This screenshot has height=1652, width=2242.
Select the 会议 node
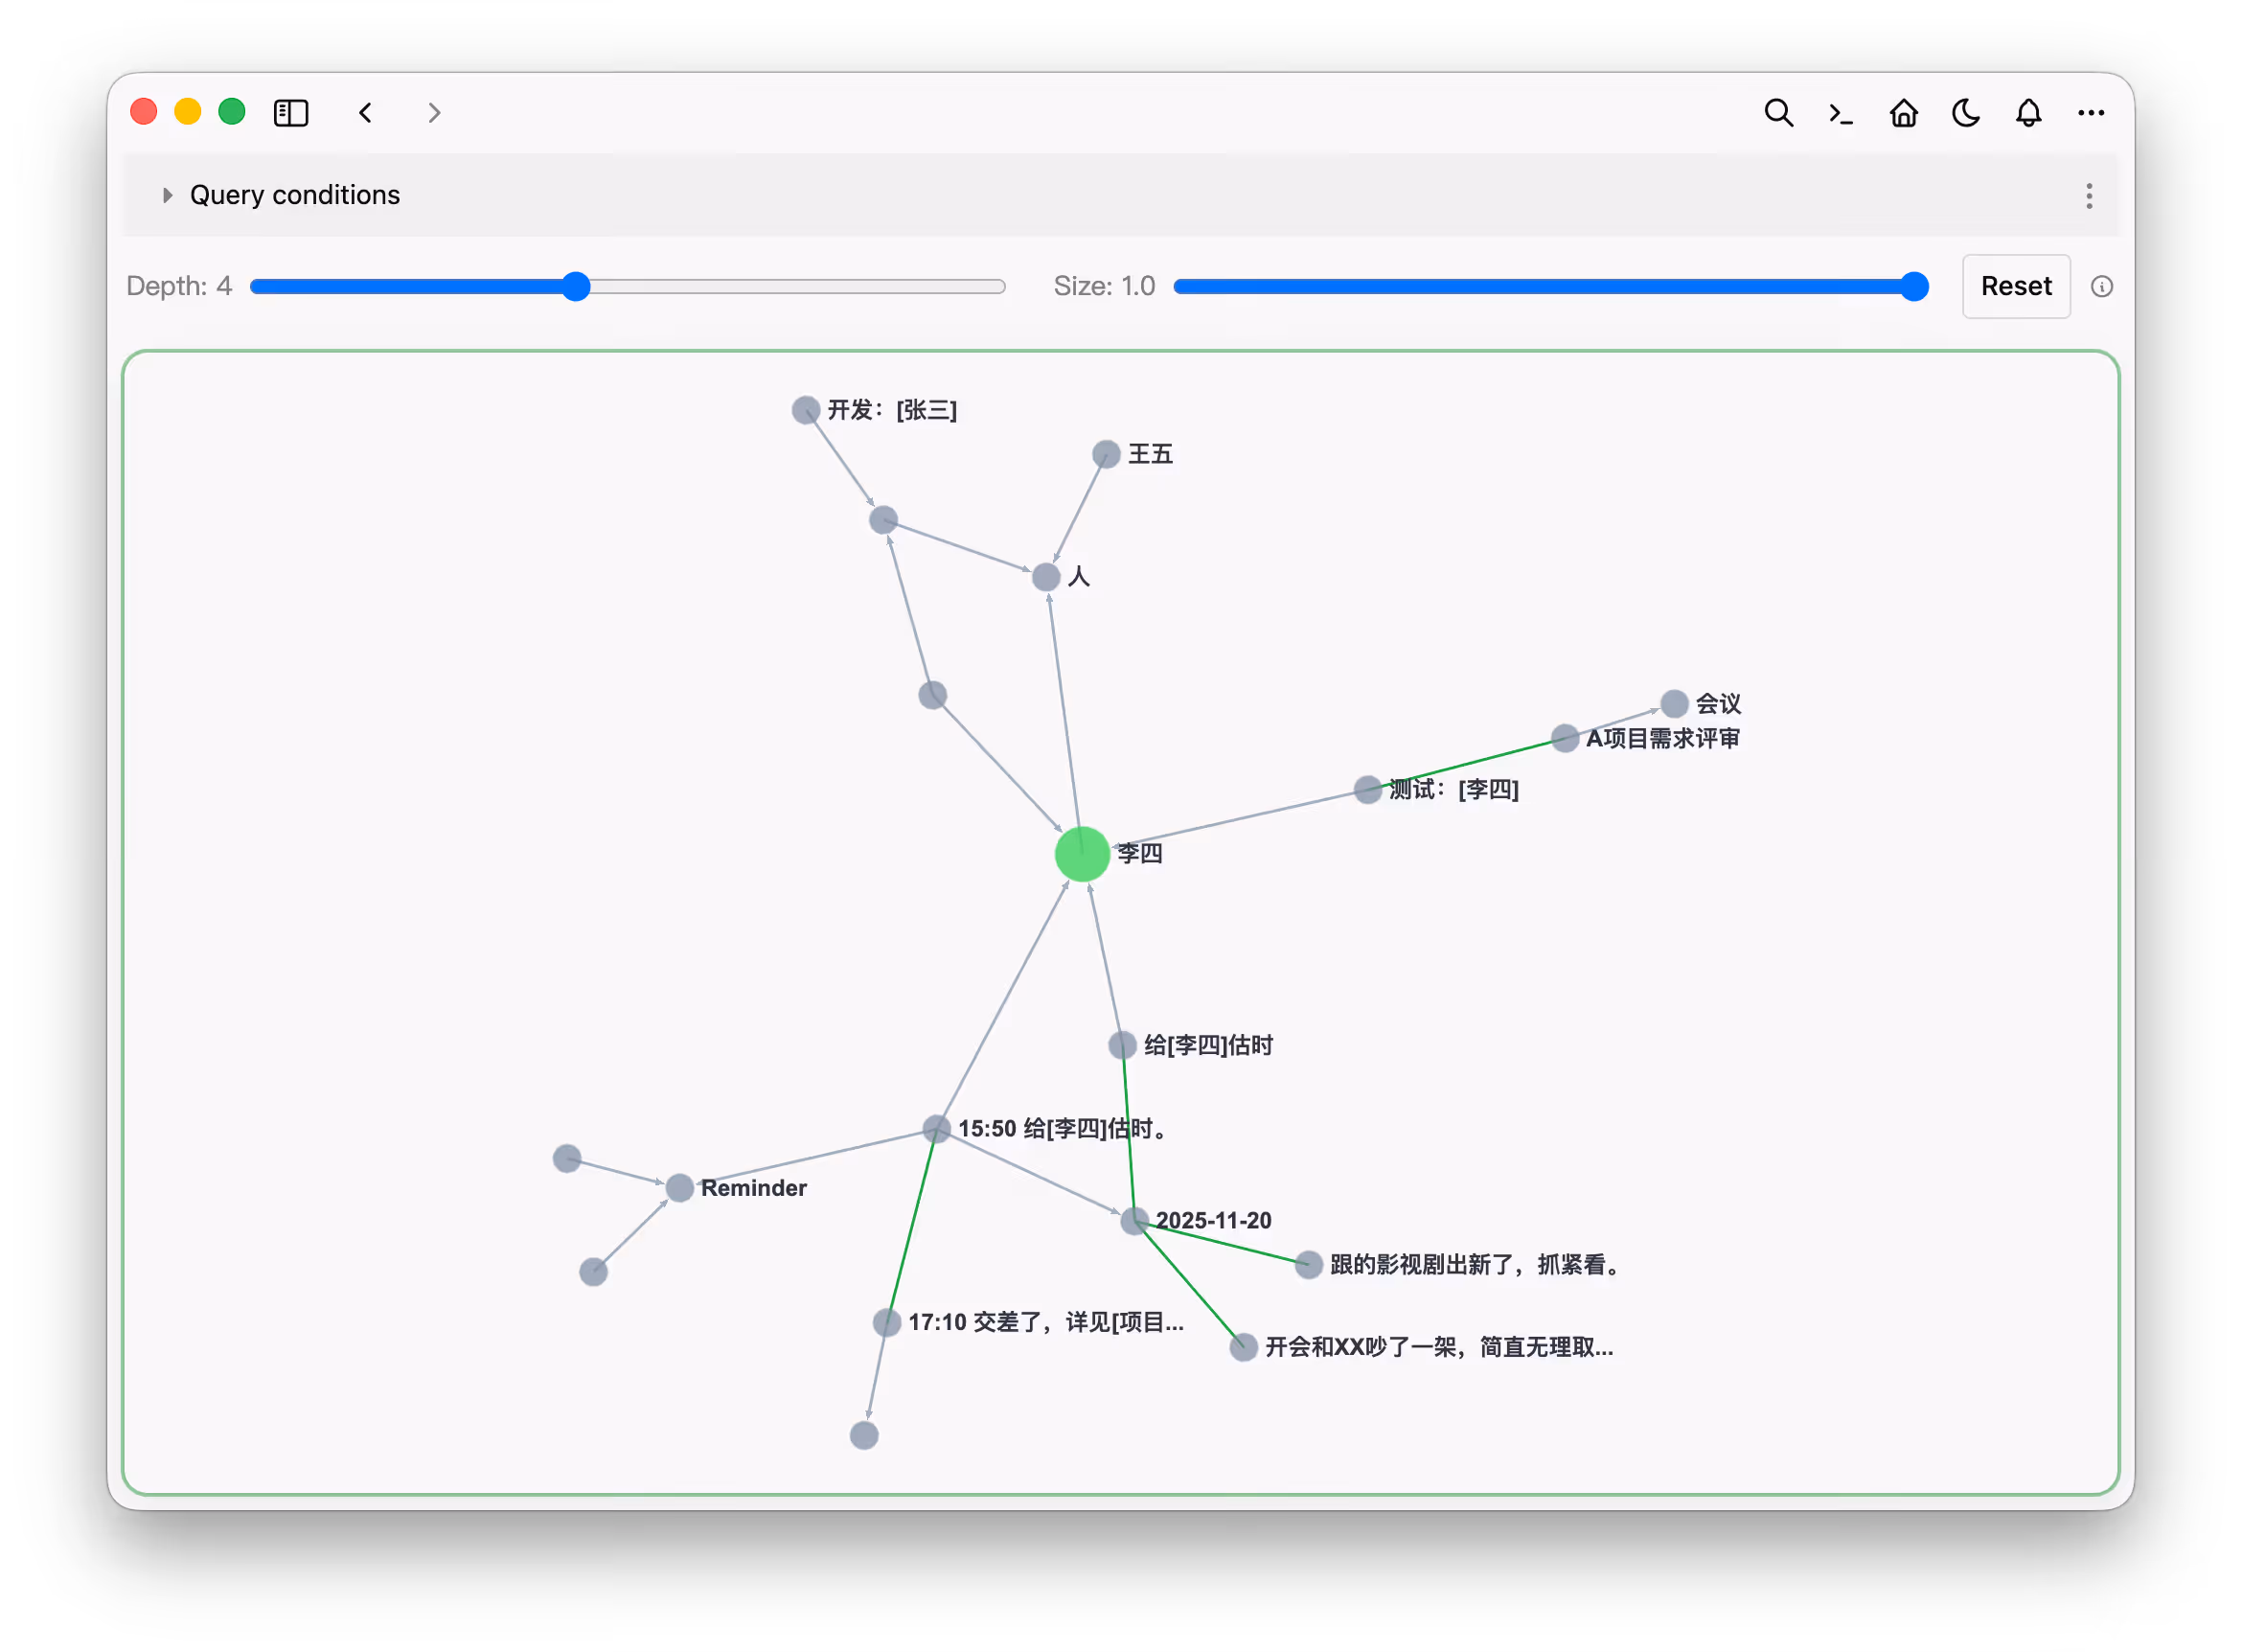1674,704
